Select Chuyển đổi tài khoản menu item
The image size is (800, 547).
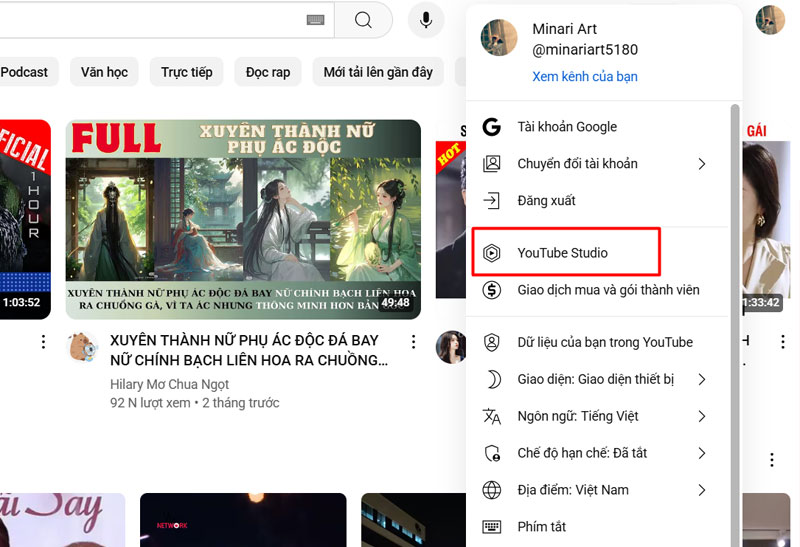click(x=598, y=164)
